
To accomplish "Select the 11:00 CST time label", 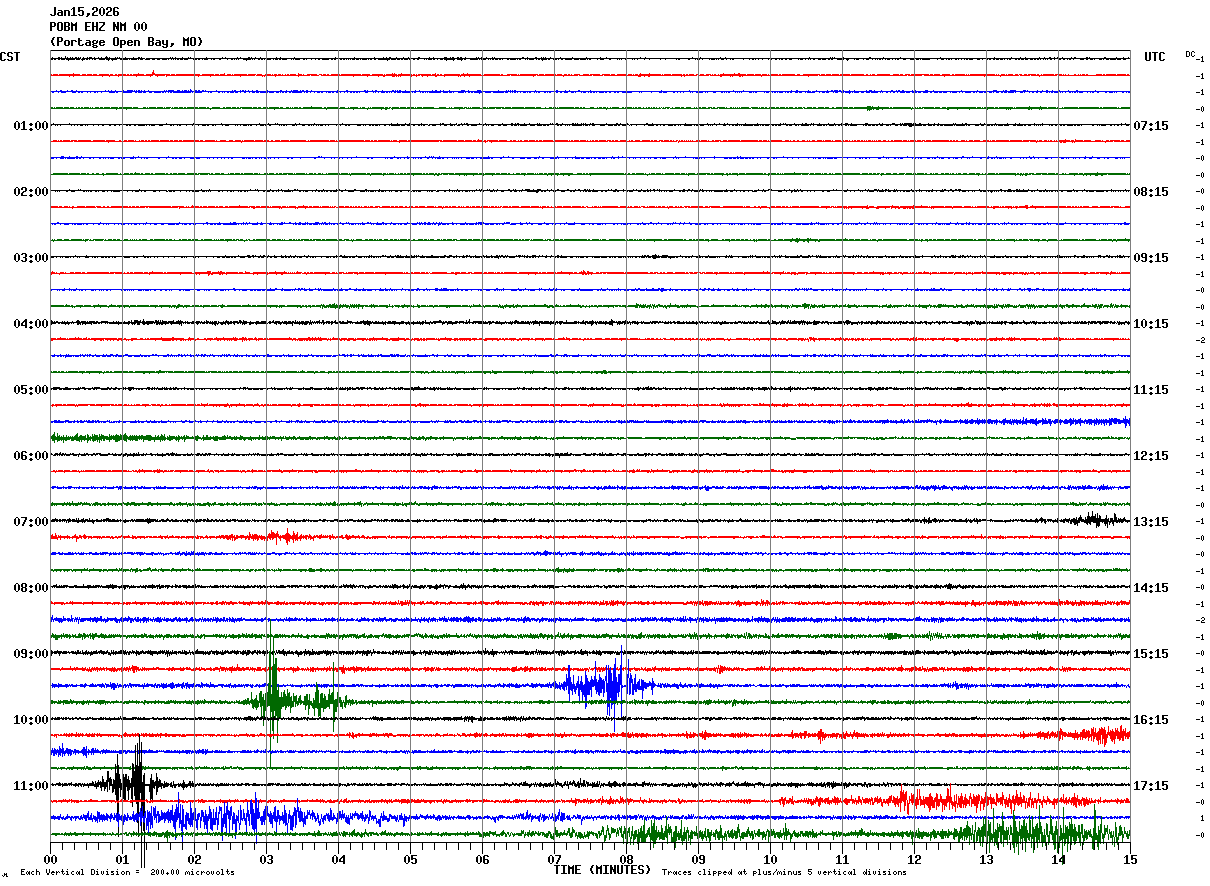I will pos(30,785).
